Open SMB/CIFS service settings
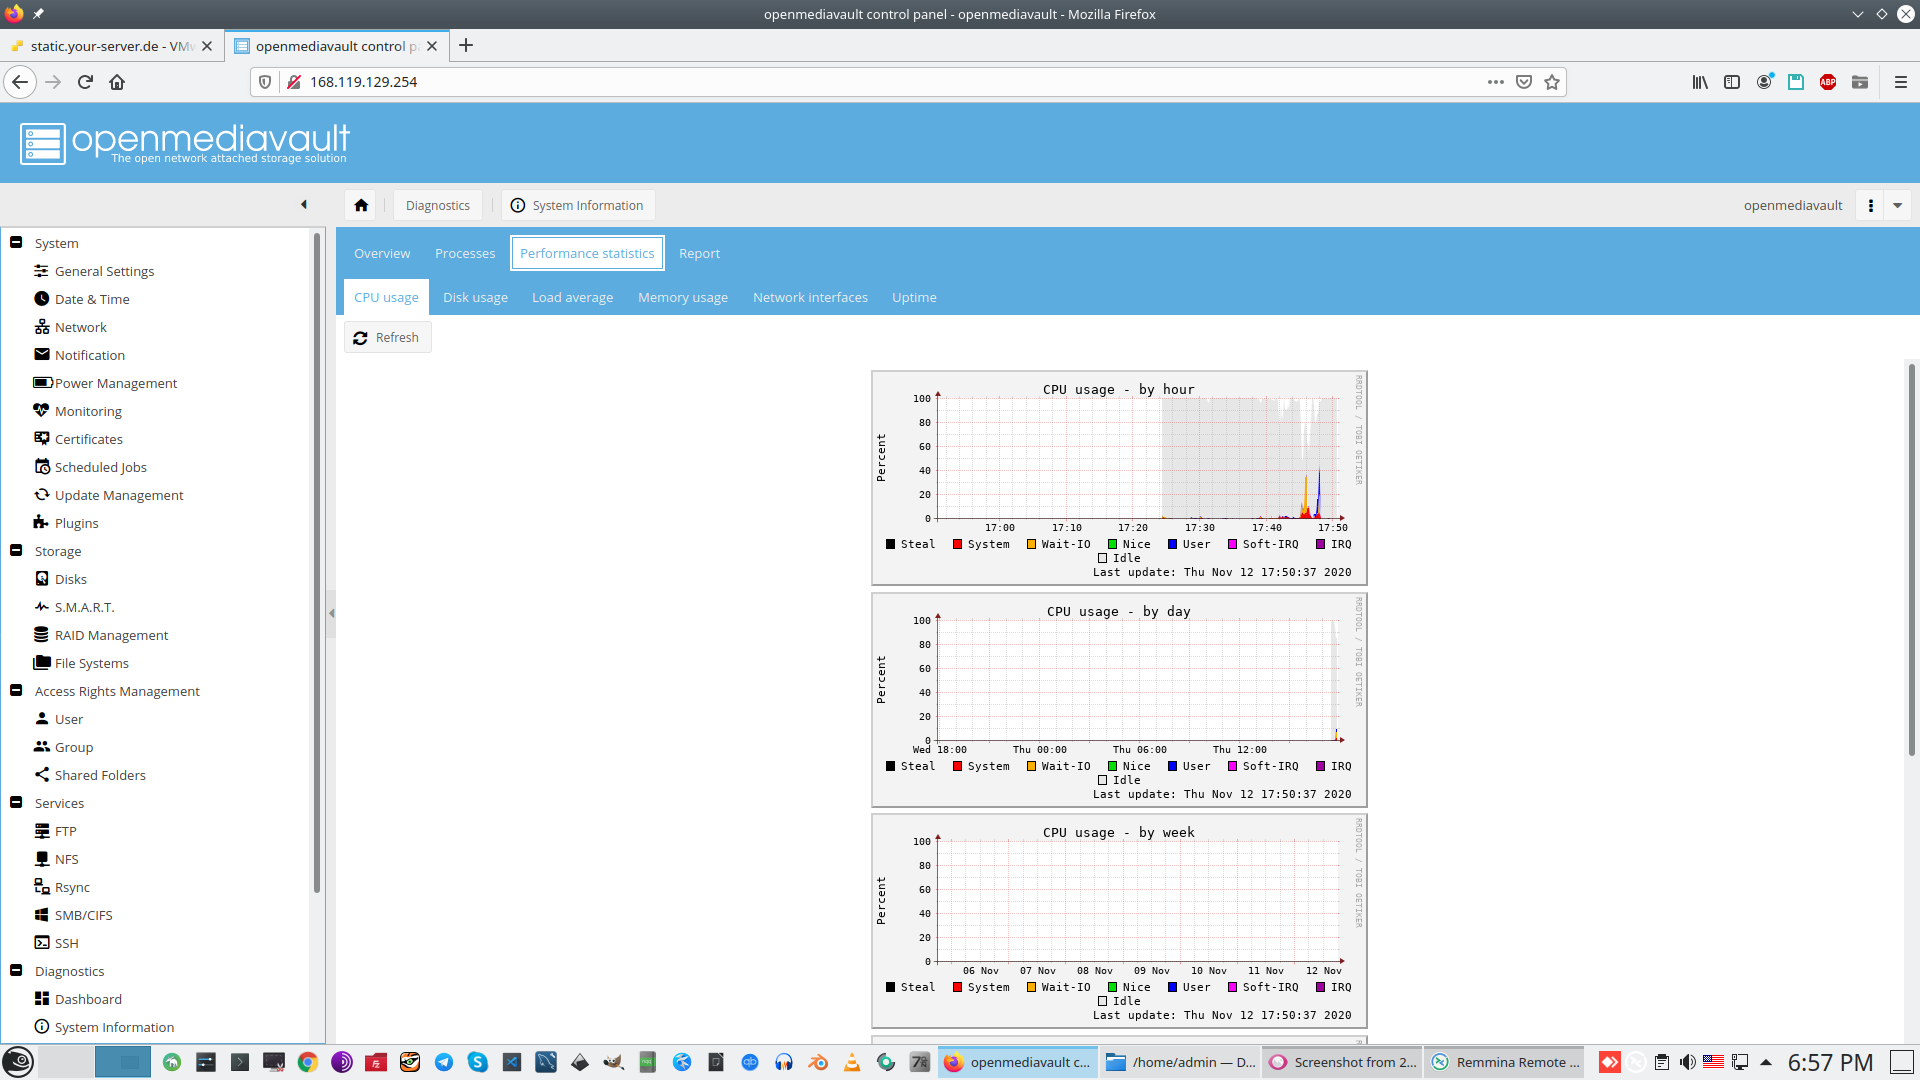The height and width of the screenshot is (1080, 1920). coord(83,915)
